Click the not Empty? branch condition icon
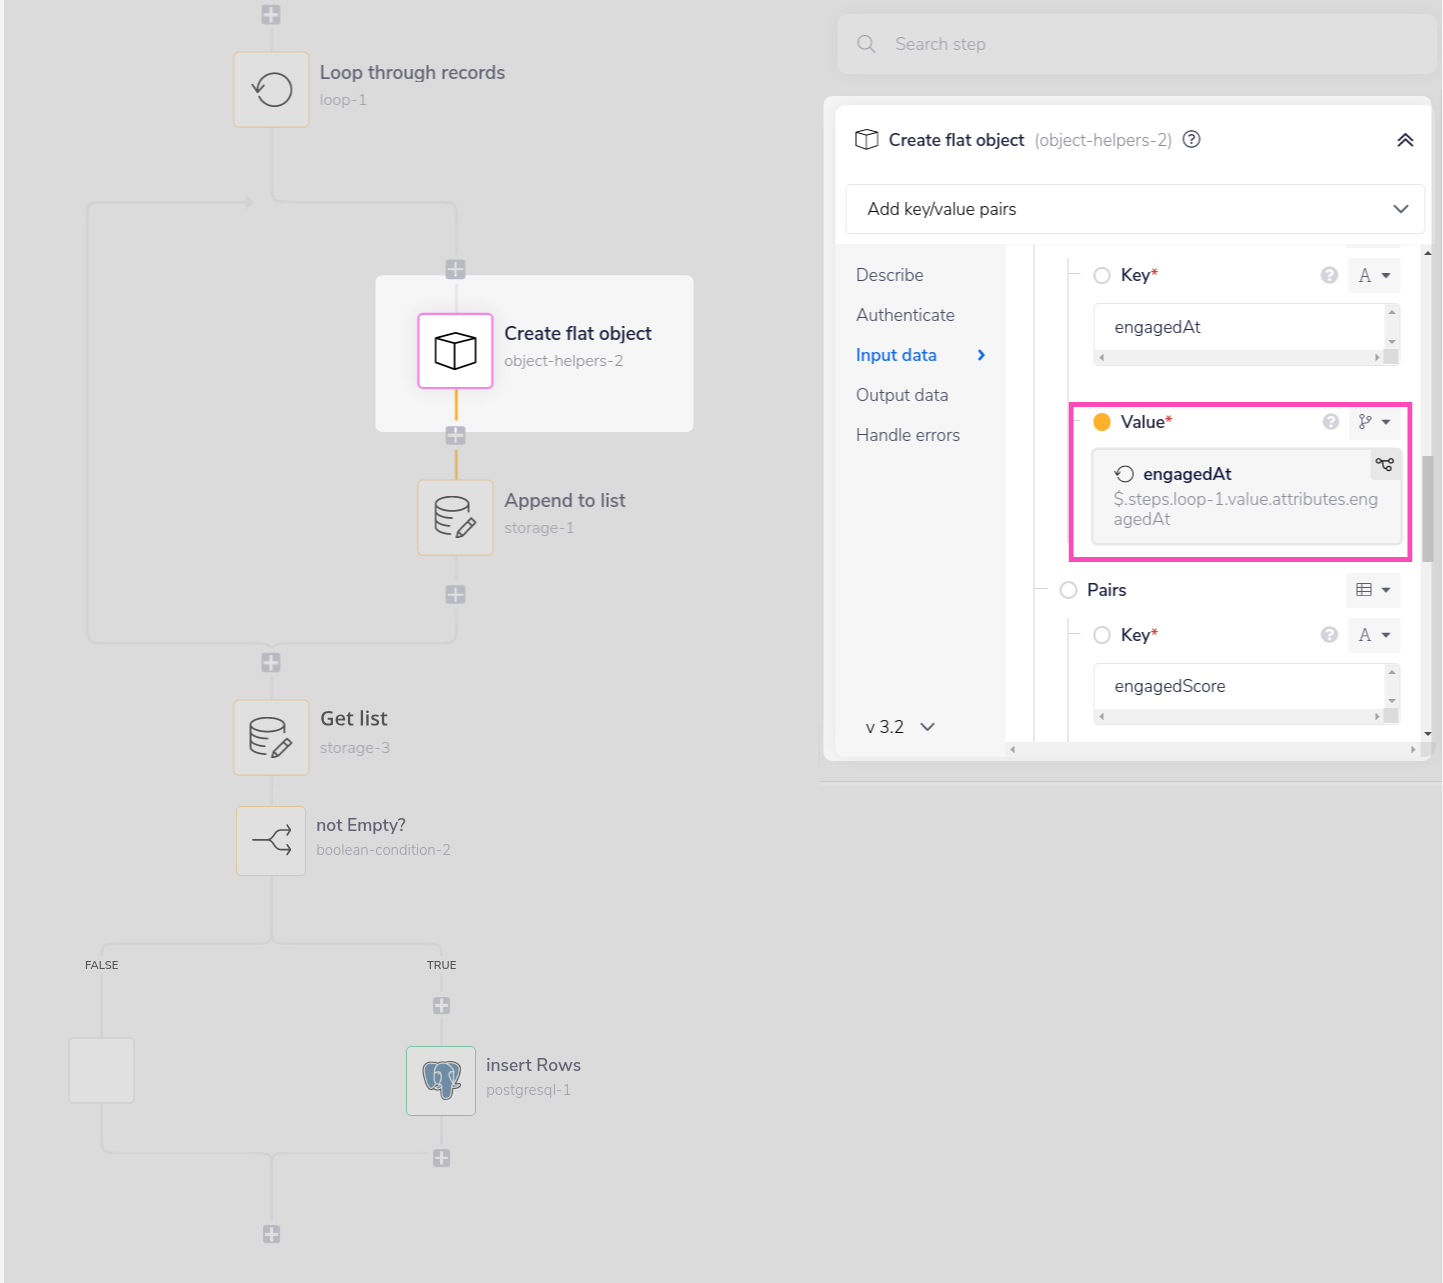This screenshot has width=1443, height=1283. click(271, 841)
